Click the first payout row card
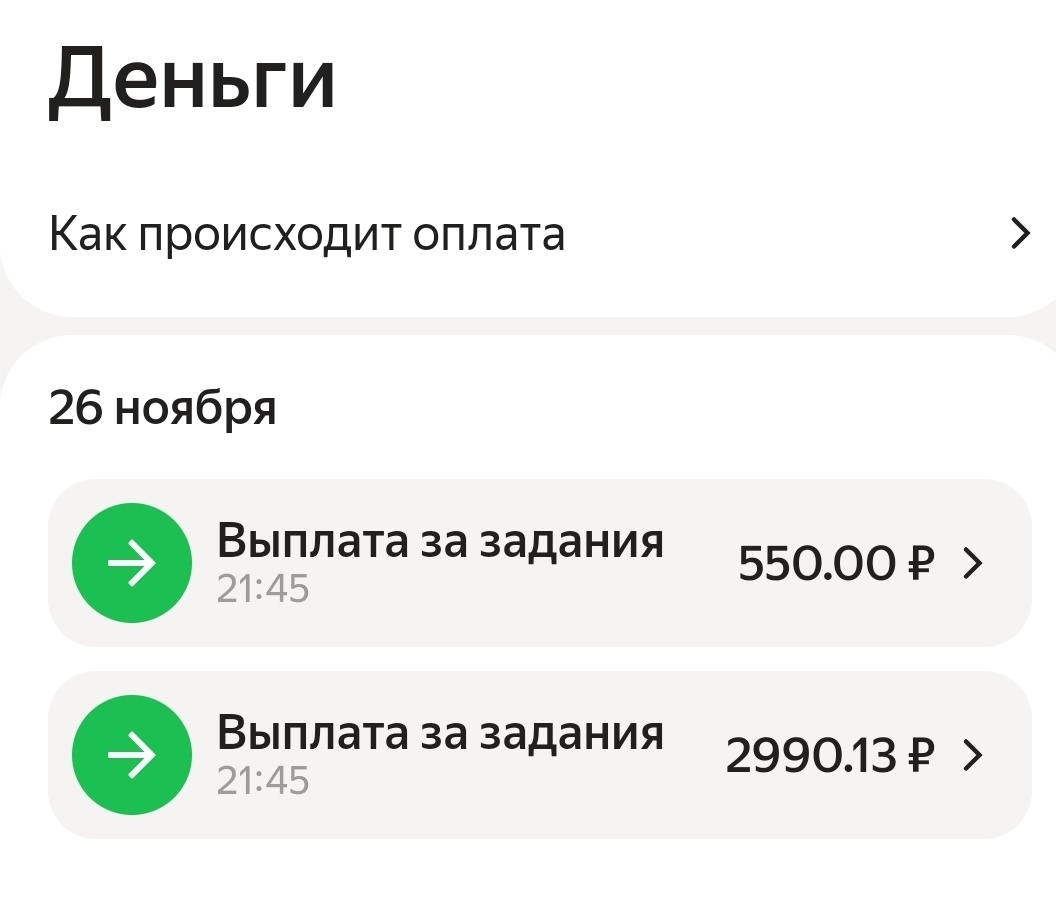 pyautogui.click(x=540, y=563)
